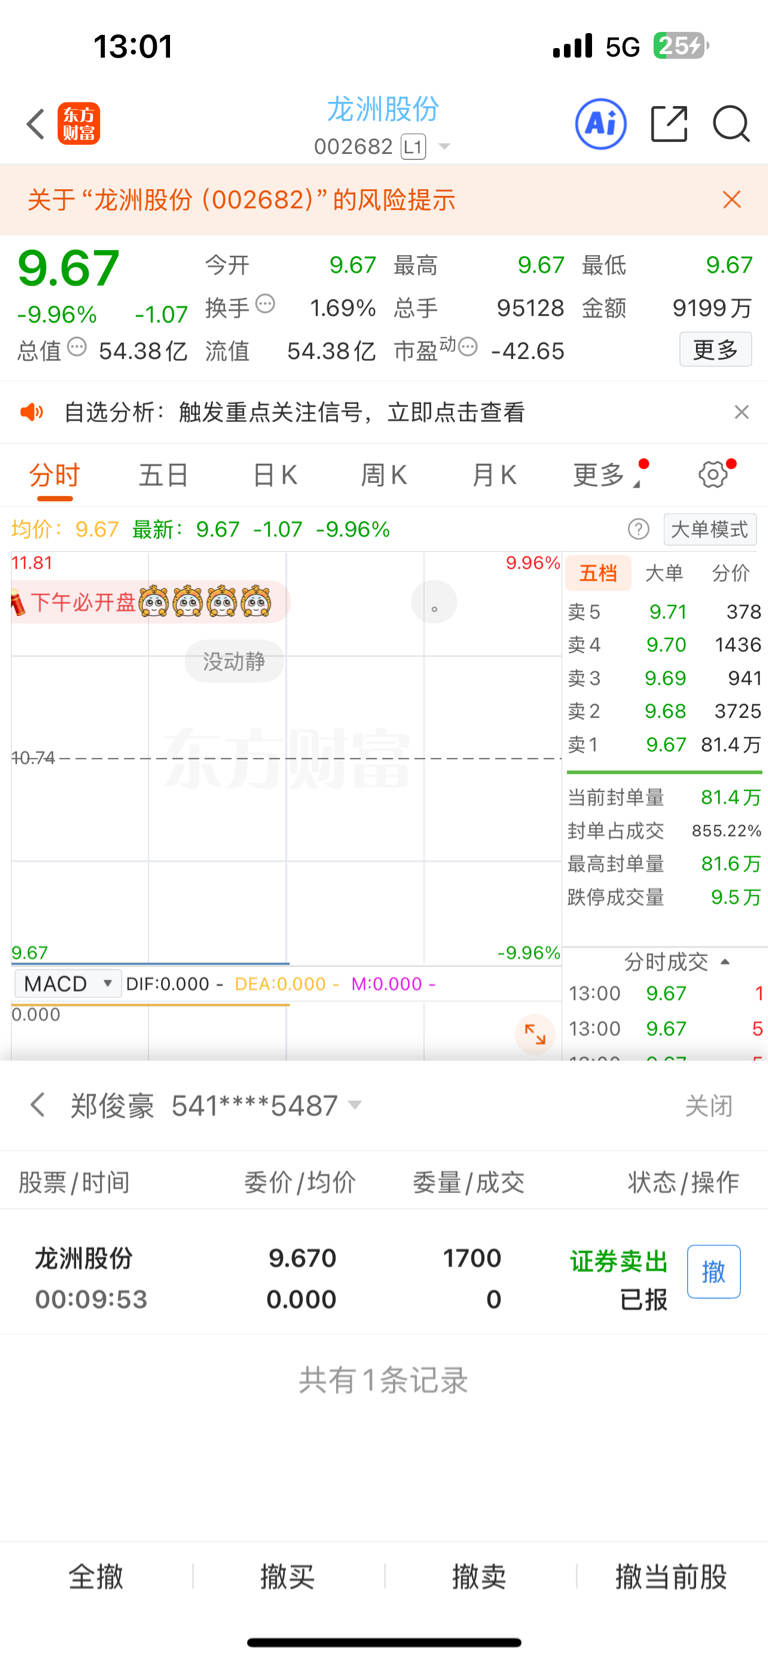The image size is (768, 1662).
Task: Tap 没动静 comment bubble
Action: click(x=234, y=661)
